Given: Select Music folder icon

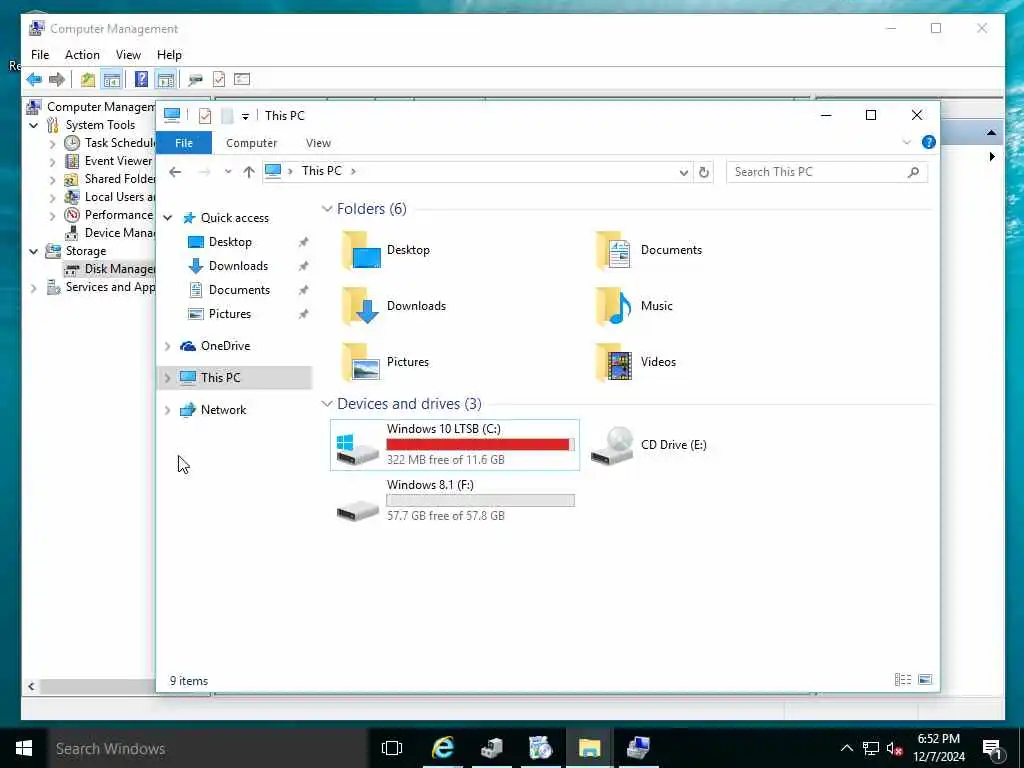Looking at the screenshot, I should pyautogui.click(x=615, y=306).
